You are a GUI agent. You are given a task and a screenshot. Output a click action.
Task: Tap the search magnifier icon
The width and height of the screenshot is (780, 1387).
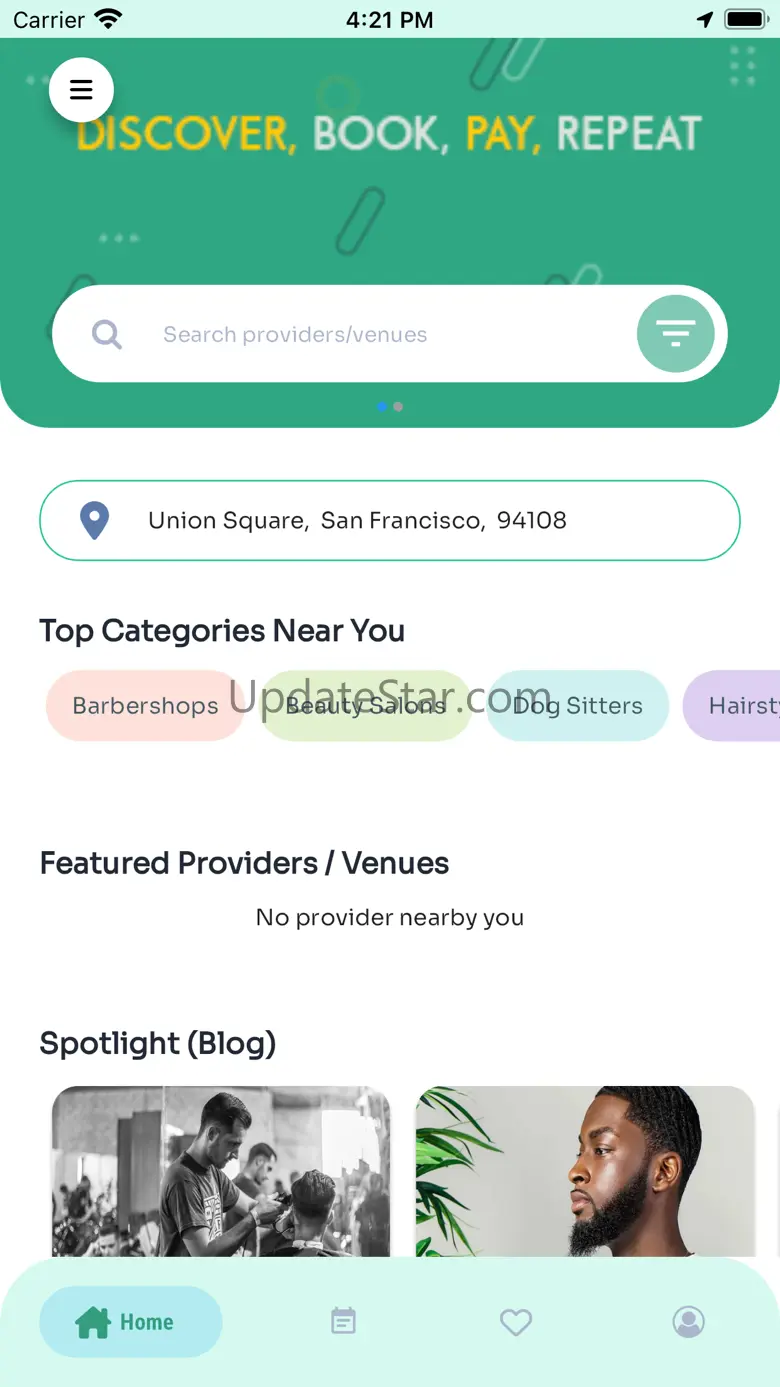(x=107, y=334)
